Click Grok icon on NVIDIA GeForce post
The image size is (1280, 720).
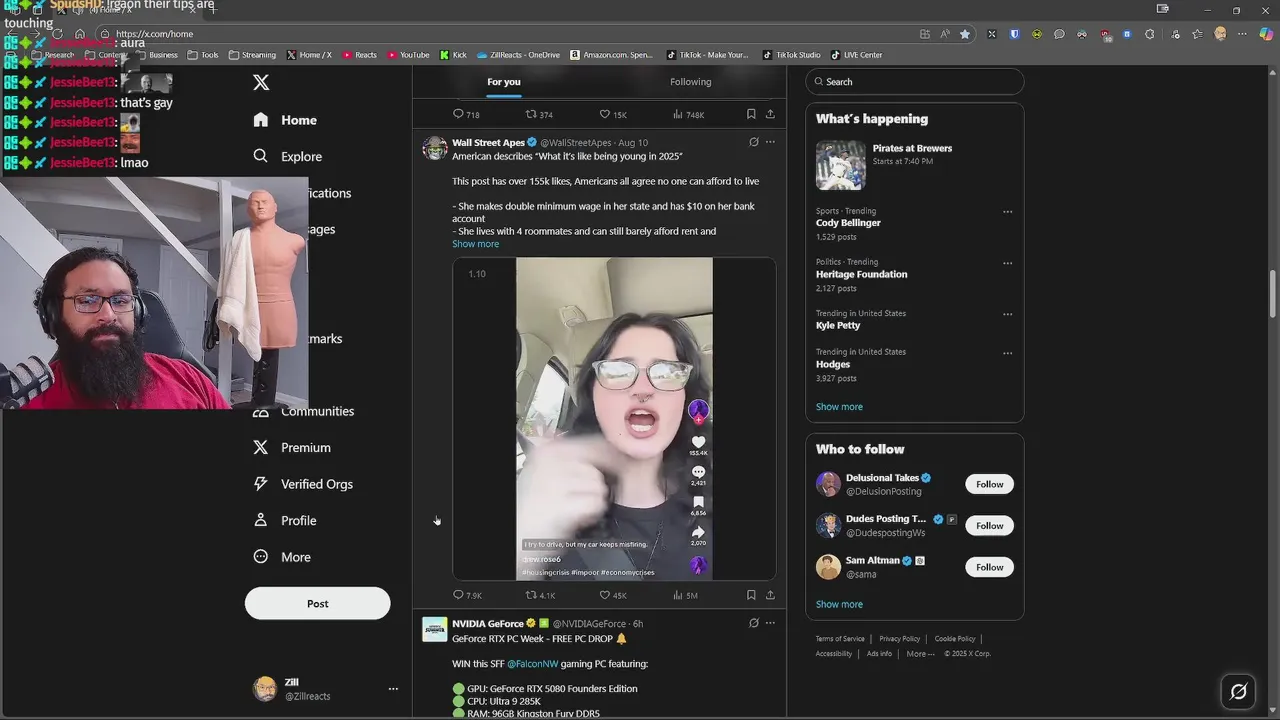(753, 623)
